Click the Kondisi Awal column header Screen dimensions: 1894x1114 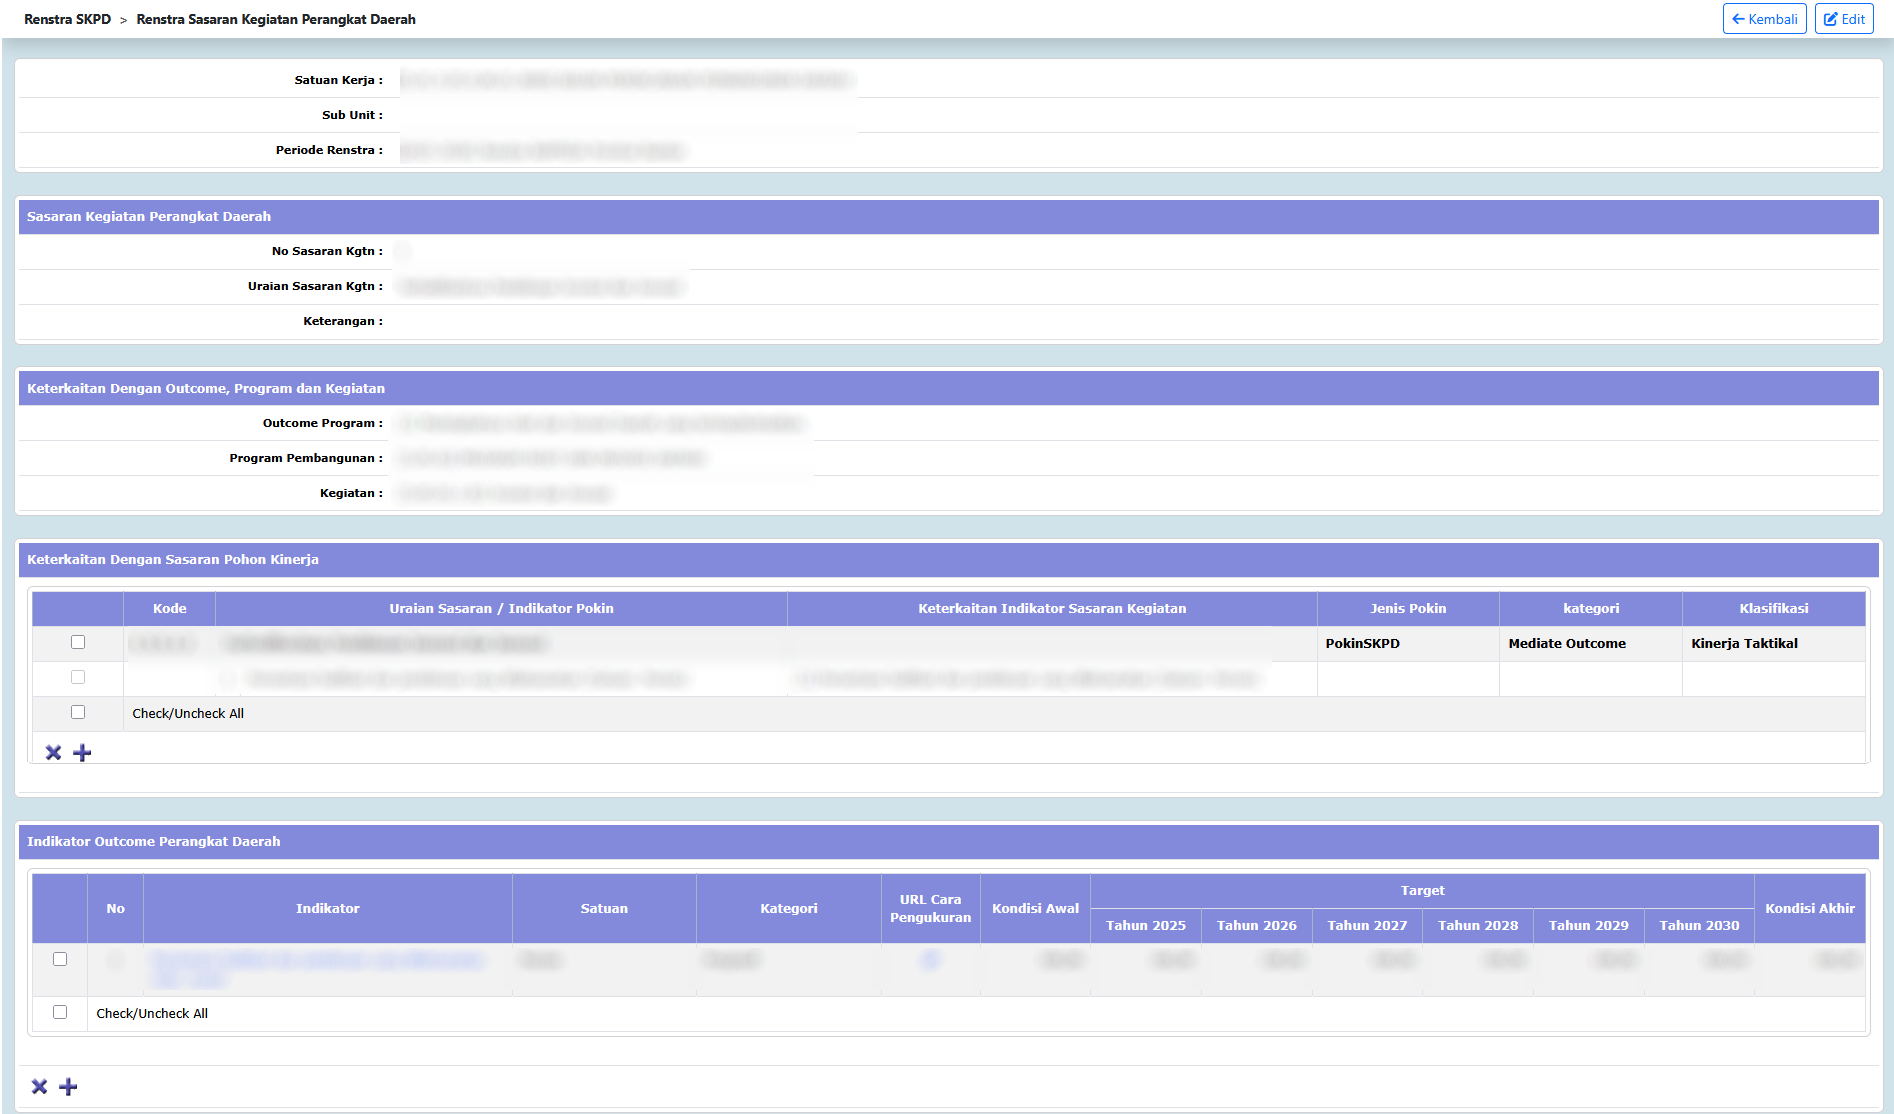(x=1035, y=909)
